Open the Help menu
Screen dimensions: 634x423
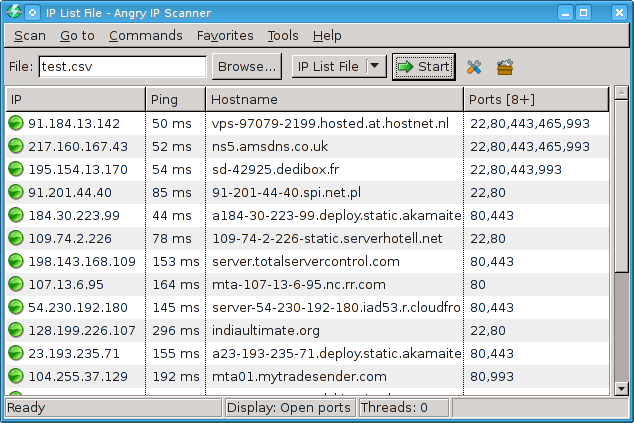(327, 36)
